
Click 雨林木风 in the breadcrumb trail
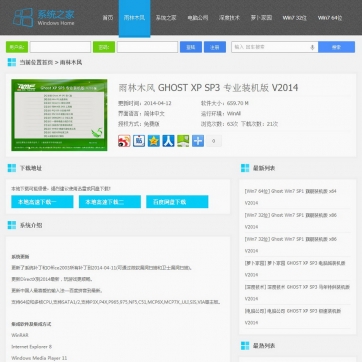[x=71, y=62]
